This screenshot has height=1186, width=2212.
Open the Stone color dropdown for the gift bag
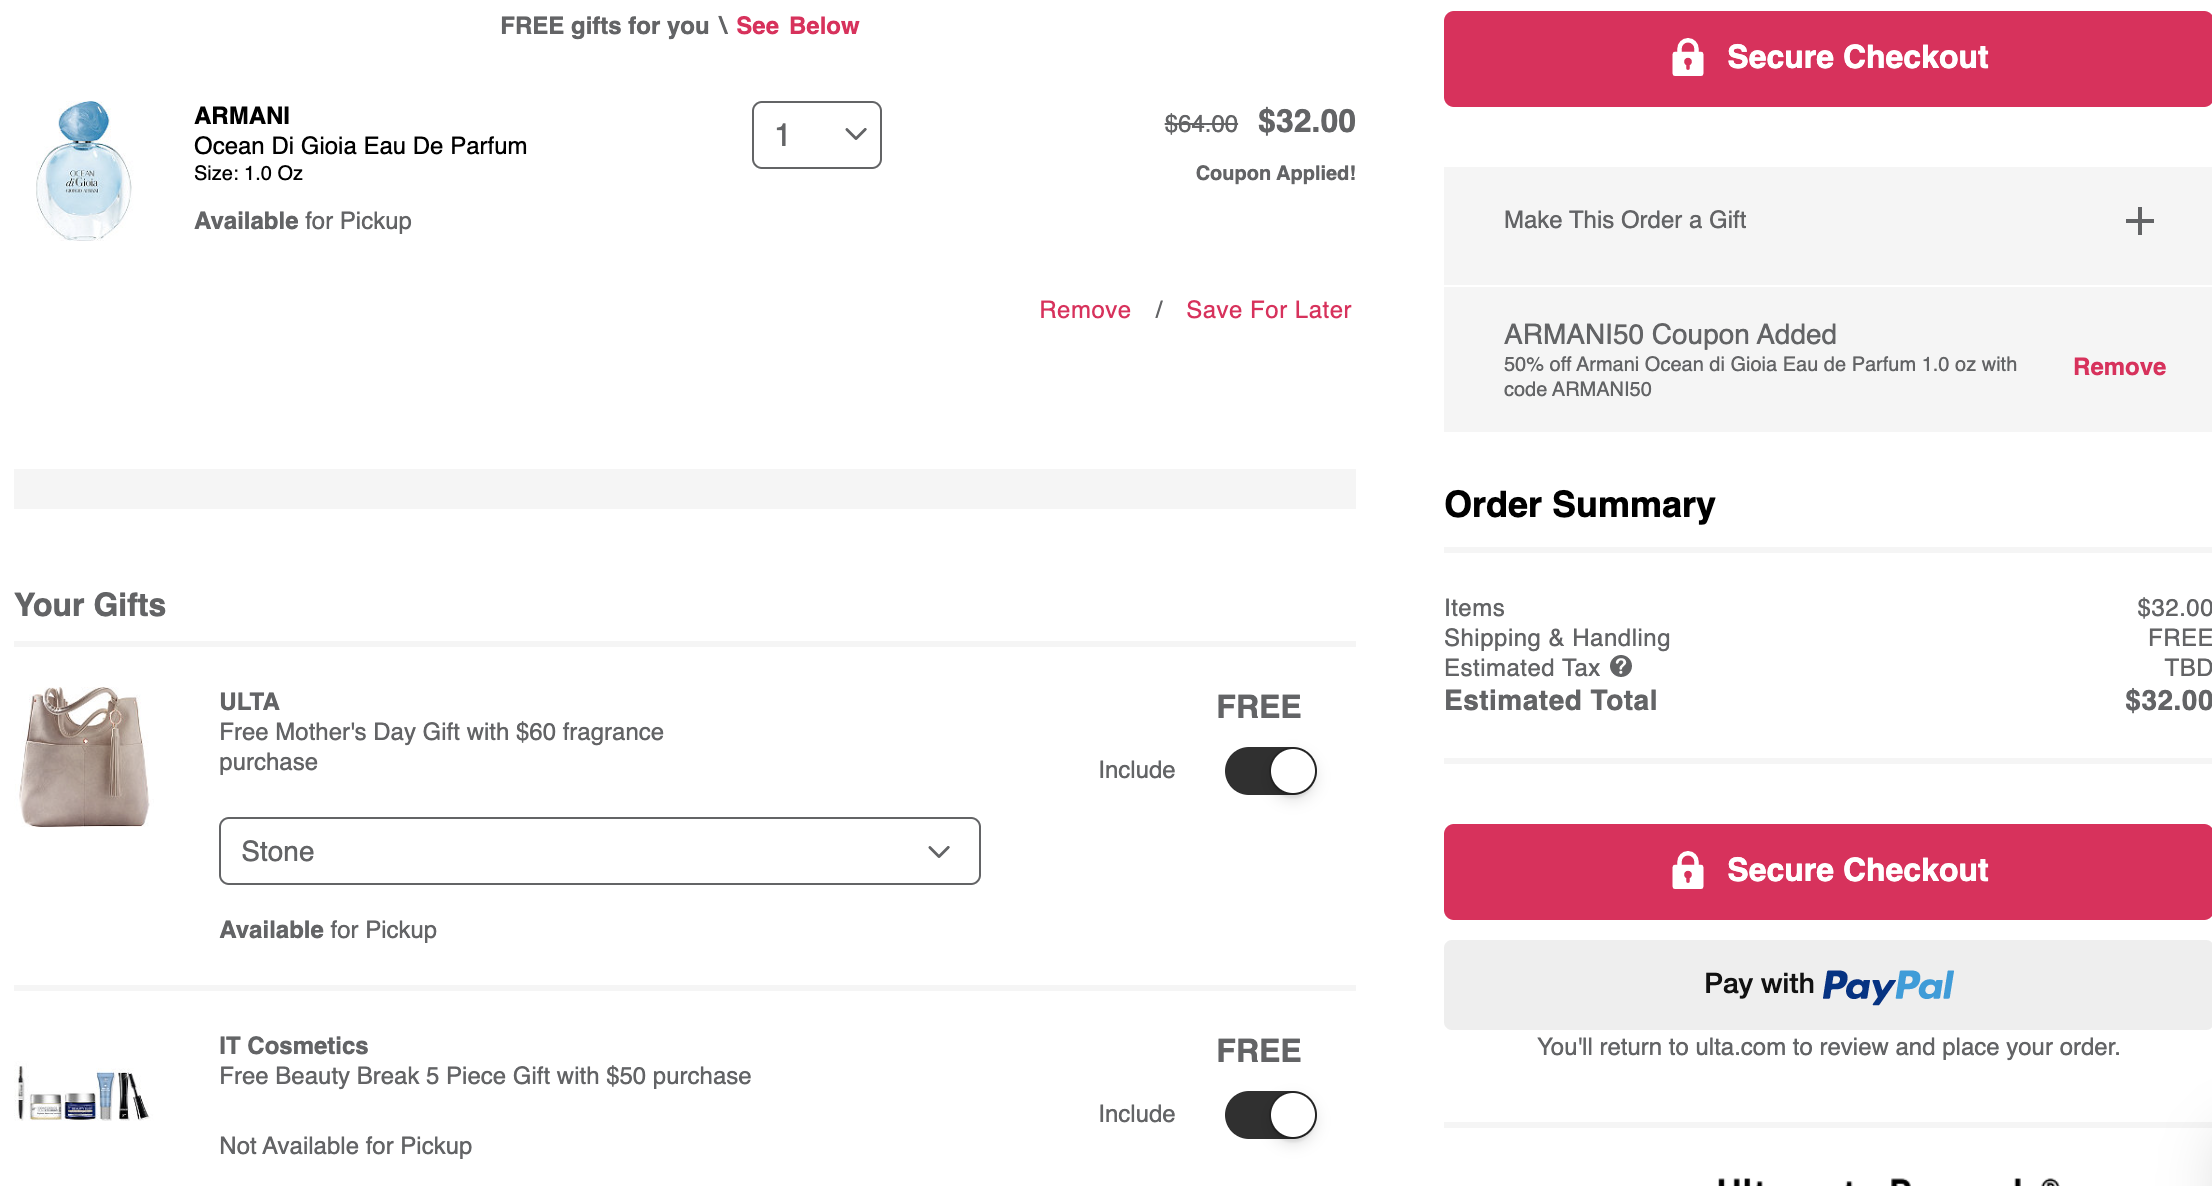coord(600,851)
